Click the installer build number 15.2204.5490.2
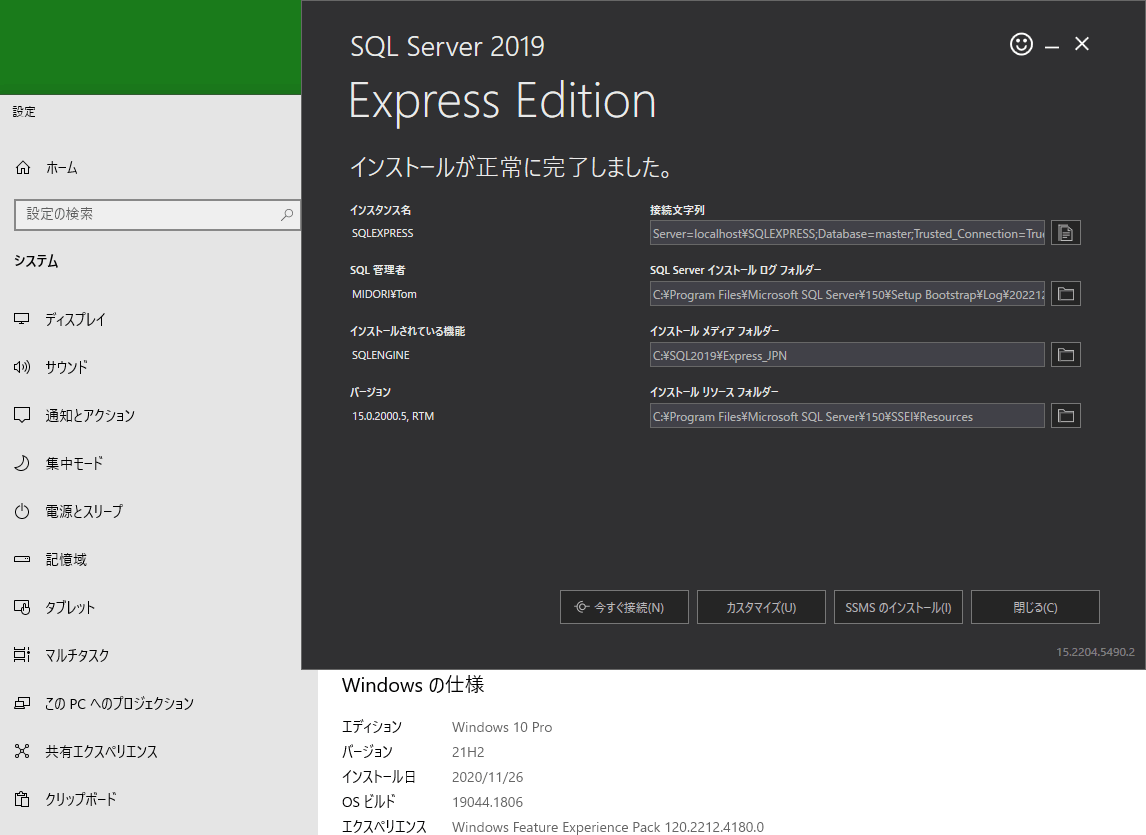 (x=1095, y=651)
